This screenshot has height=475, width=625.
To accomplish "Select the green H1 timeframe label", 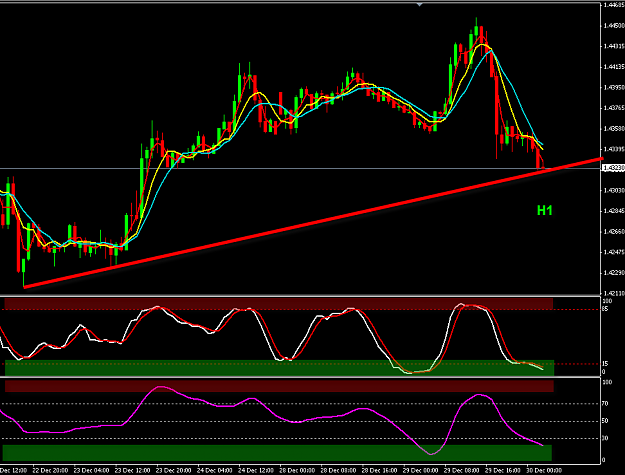I will (544, 210).
